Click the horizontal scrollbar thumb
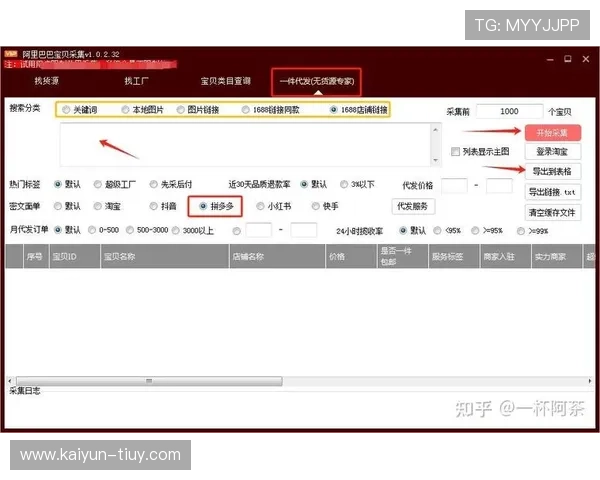Viewport: 600px width, 480px height. point(149,381)
